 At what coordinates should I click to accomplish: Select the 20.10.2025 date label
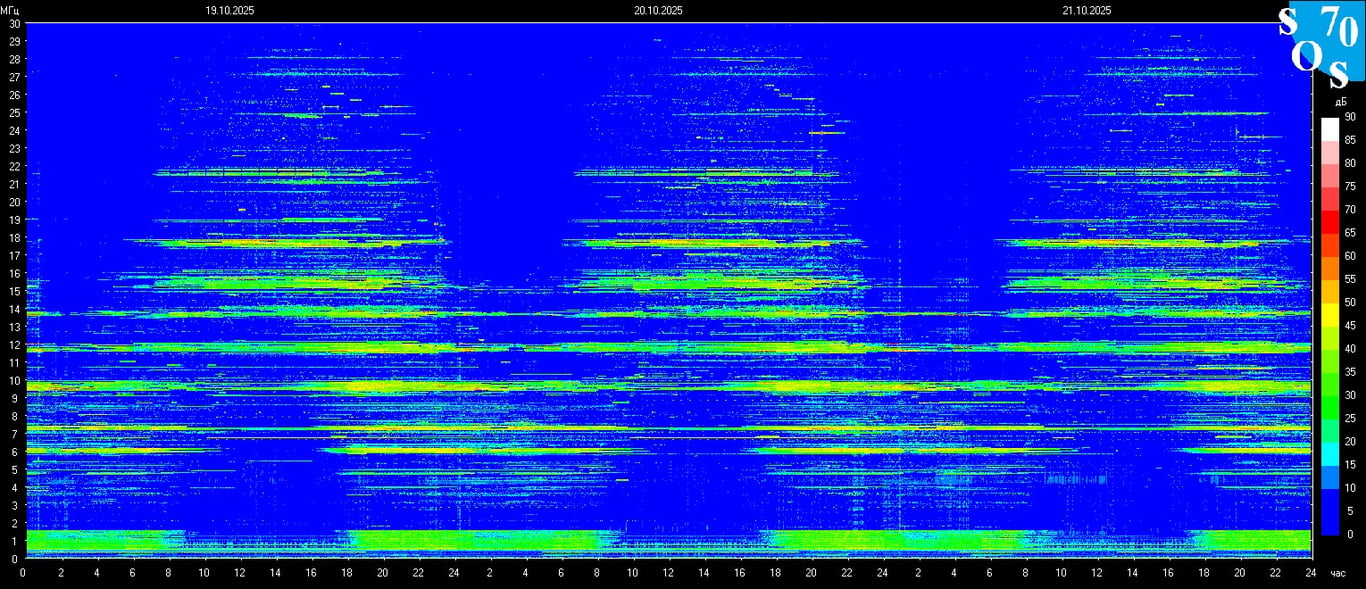pyautogui.click(x=658, y=11)
